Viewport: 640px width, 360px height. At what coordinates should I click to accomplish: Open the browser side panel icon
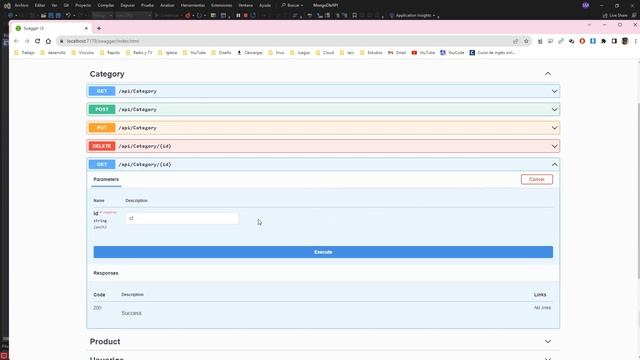tap(614, 41)
